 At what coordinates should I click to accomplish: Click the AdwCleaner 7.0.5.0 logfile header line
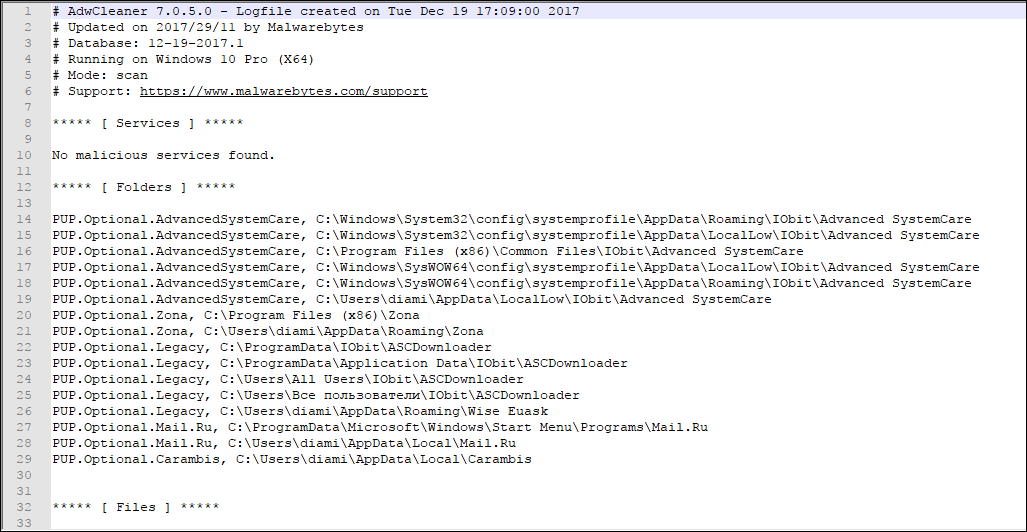(x=316, y=11)
